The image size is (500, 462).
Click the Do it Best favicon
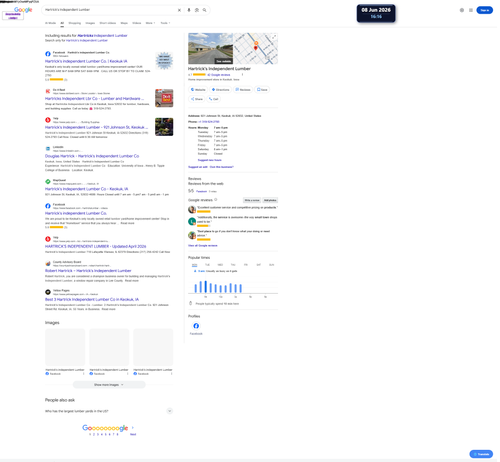click(48, 91)
